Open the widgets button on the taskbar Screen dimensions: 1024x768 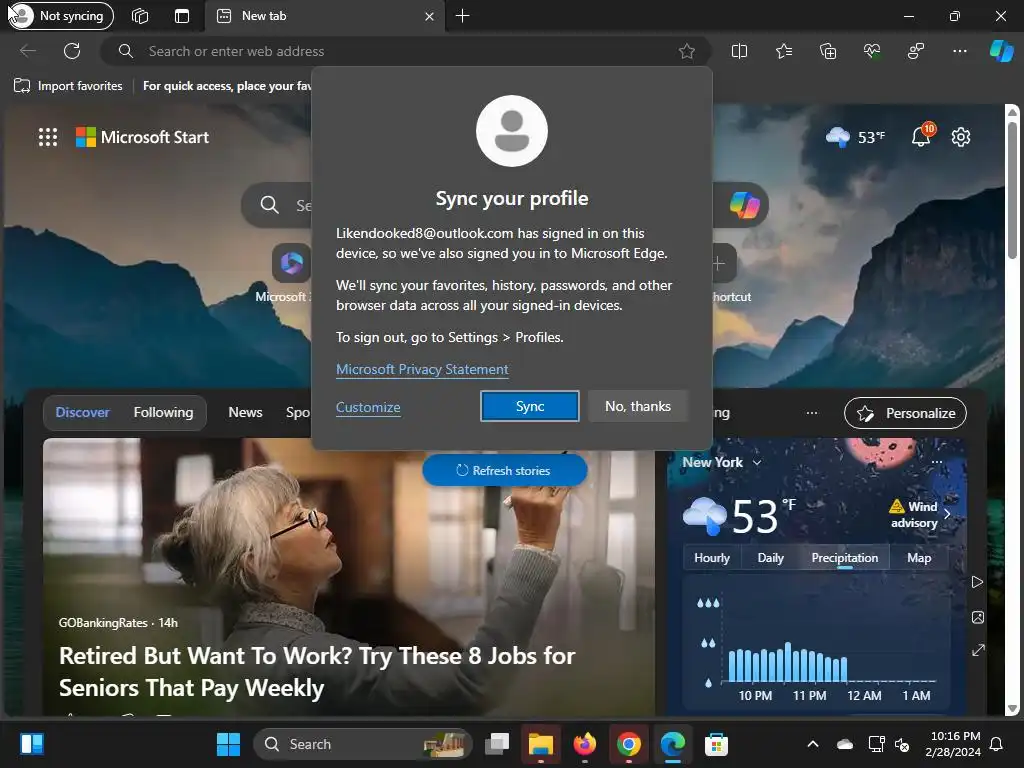pyautogui.click(x=31, y=744)
